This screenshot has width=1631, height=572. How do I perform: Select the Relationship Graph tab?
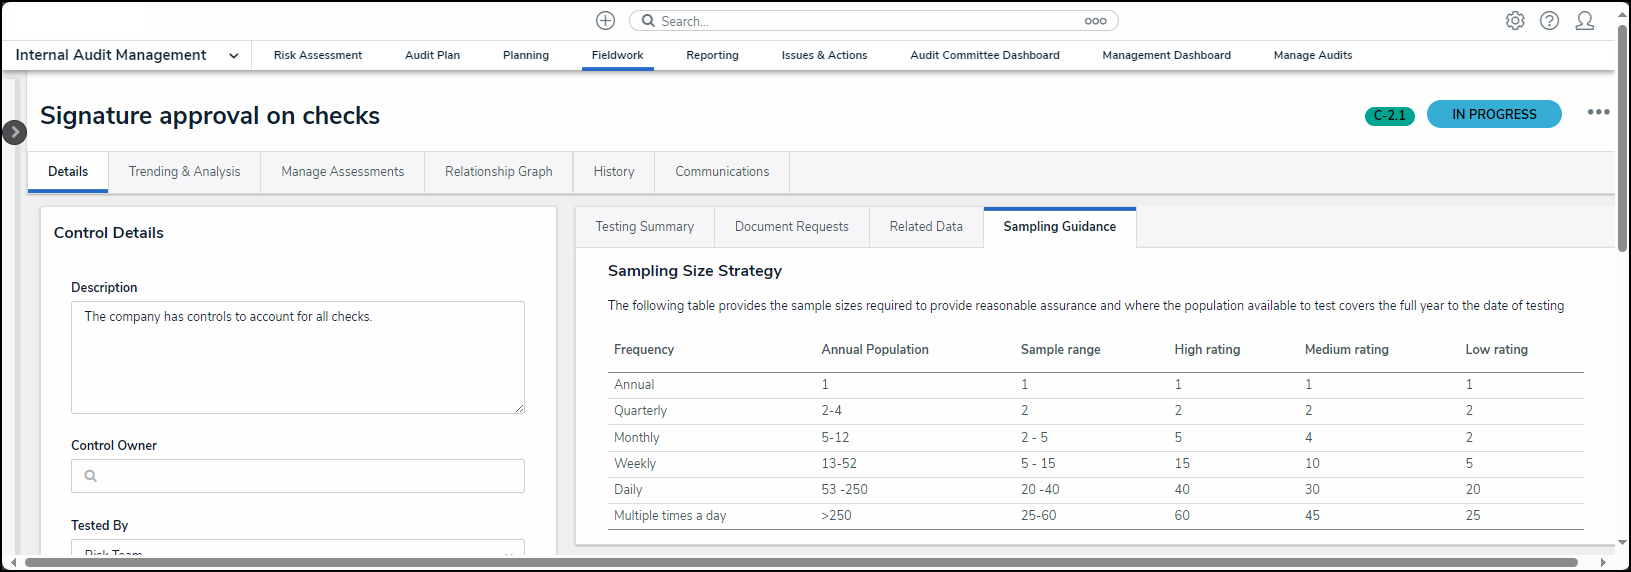pos(498,172)
